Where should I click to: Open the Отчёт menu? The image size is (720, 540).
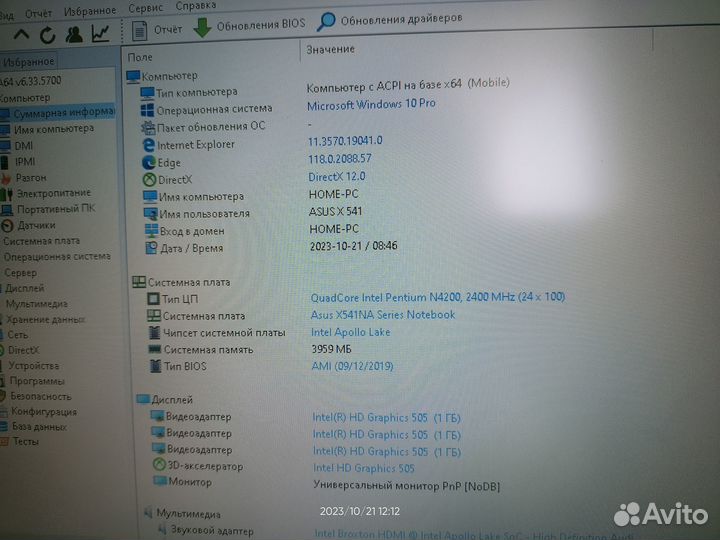pos(39,13)
